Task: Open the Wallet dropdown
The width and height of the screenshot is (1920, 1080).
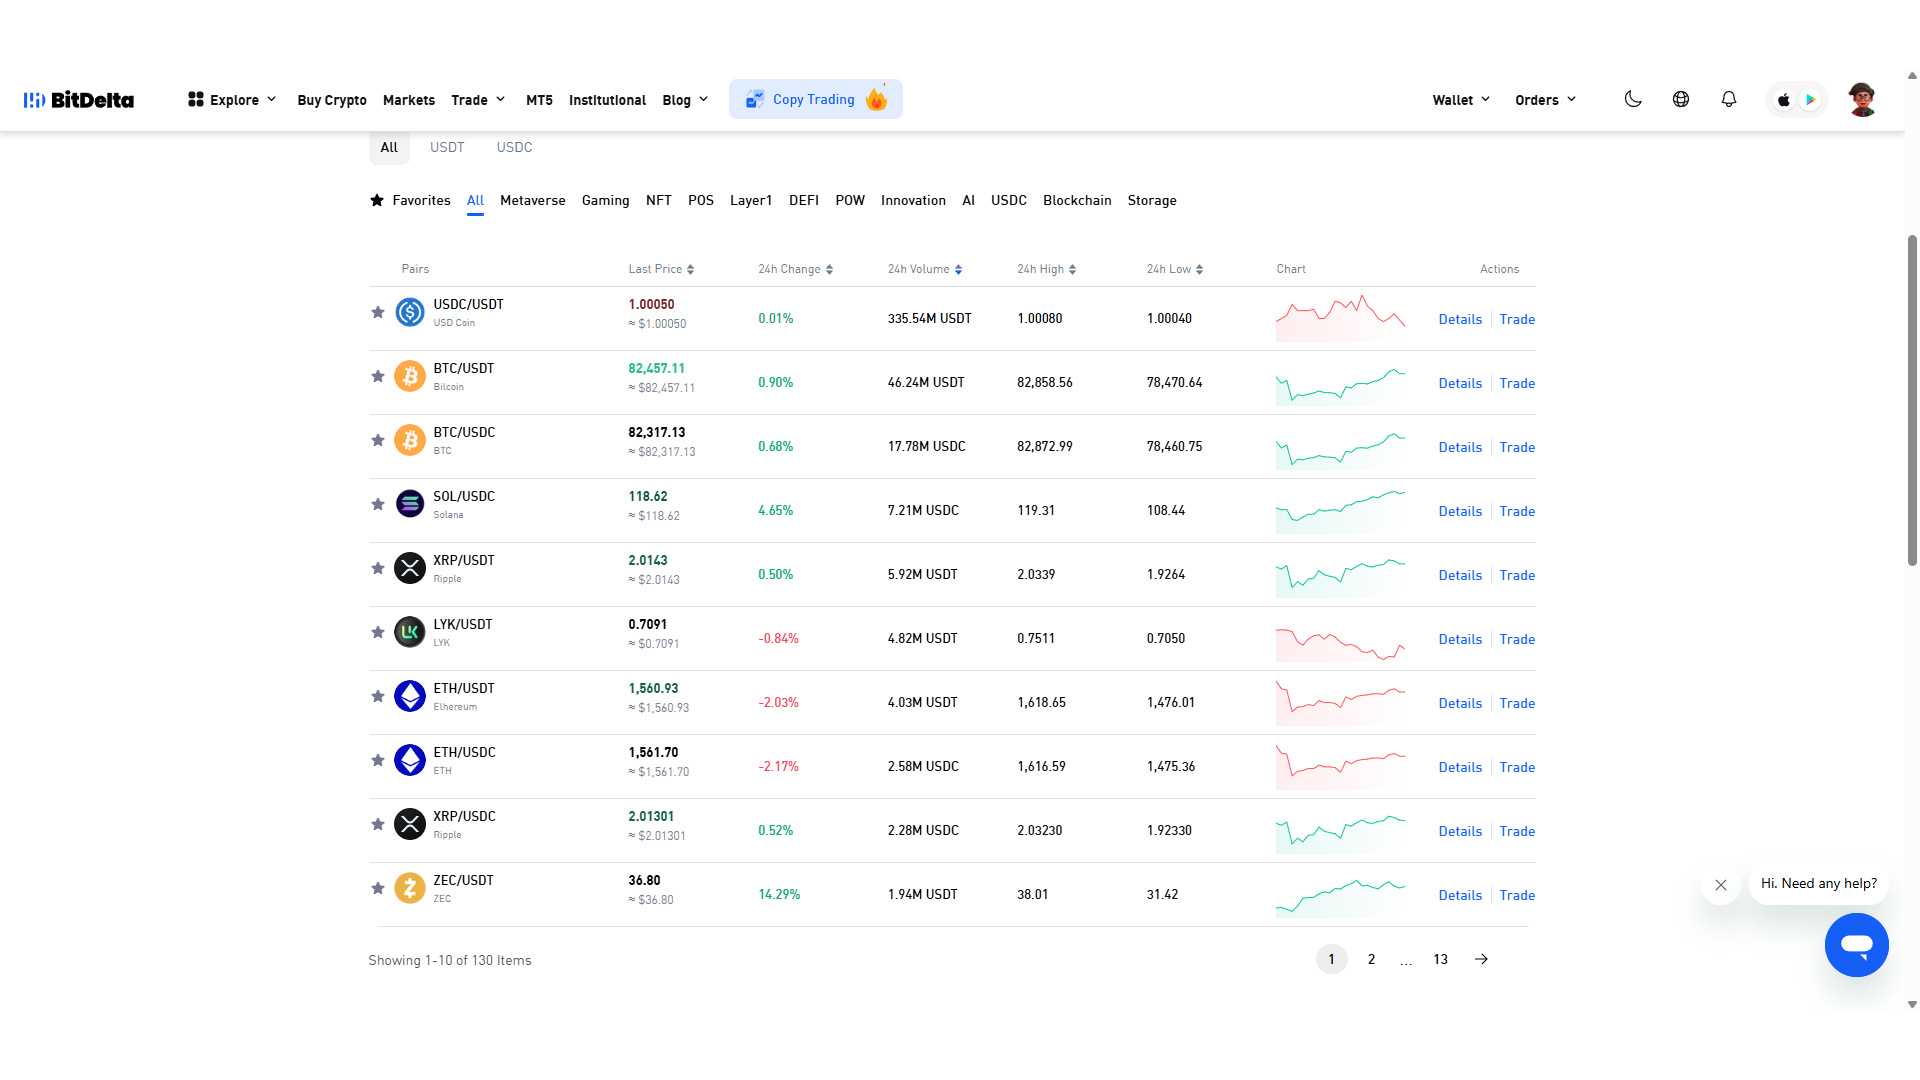Action: 1461,100
